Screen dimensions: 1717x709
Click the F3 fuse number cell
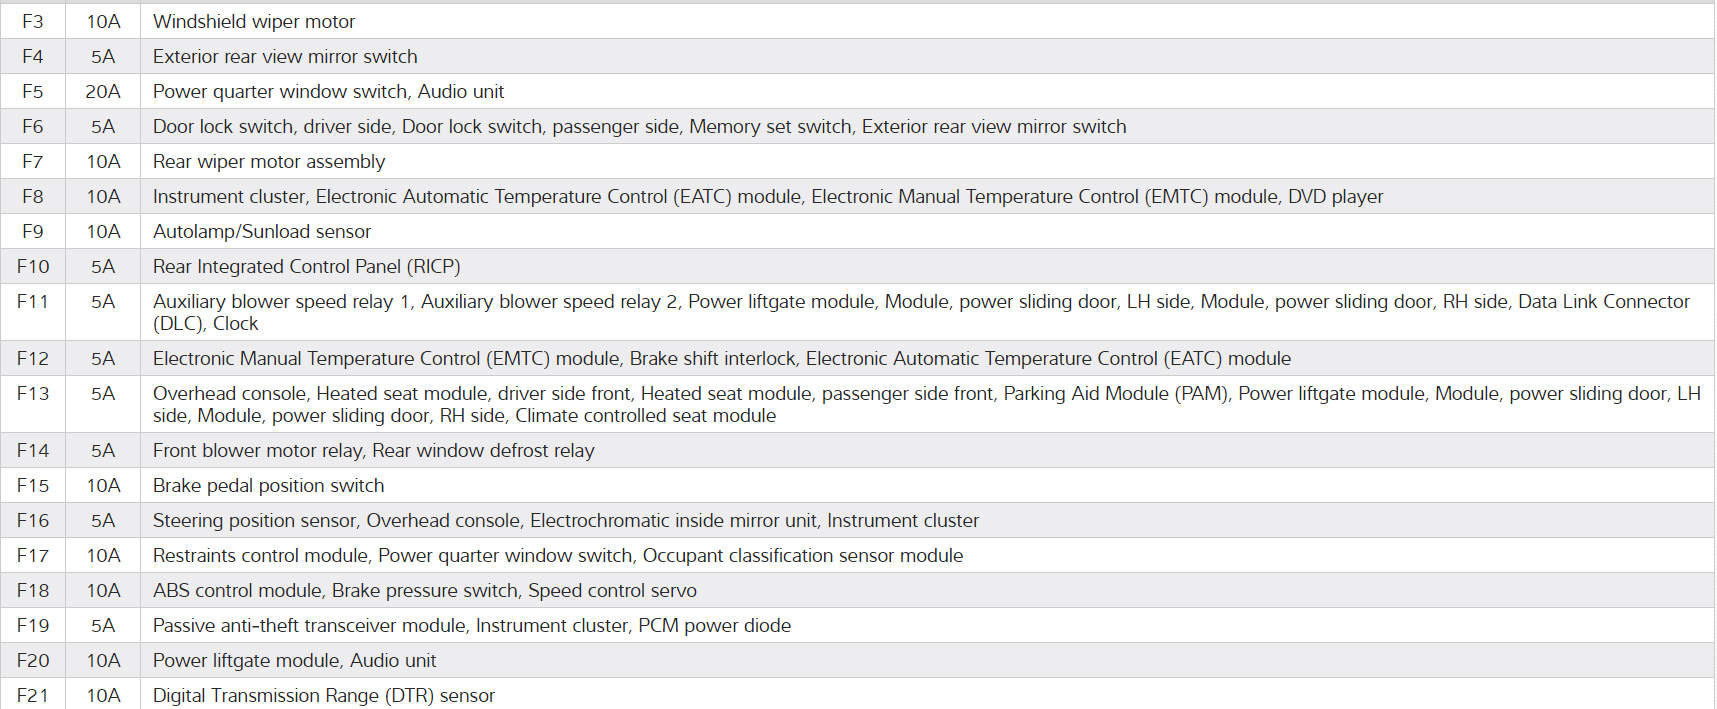click(33, 21)
